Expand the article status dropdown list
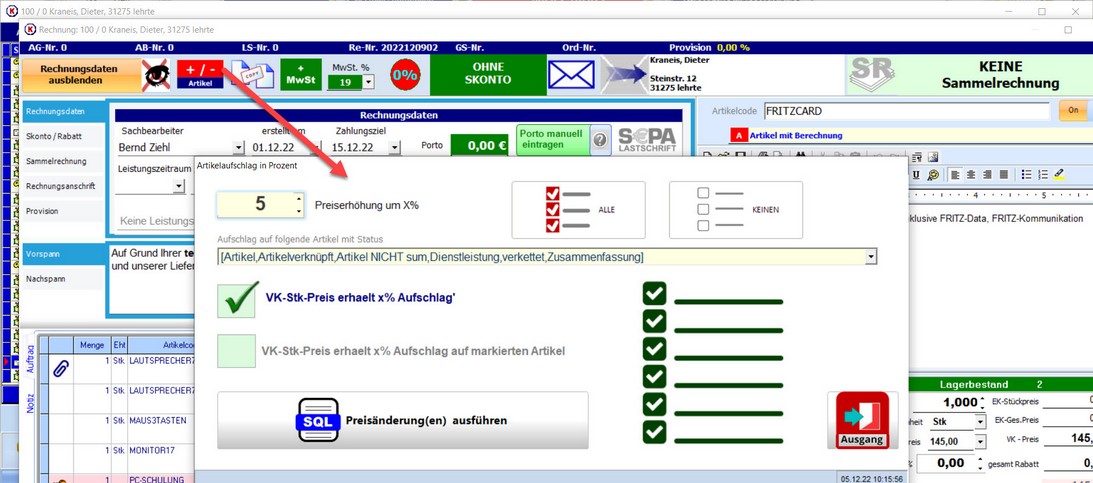The width and height of the screenshot is (1093, 483). [870, 257]
